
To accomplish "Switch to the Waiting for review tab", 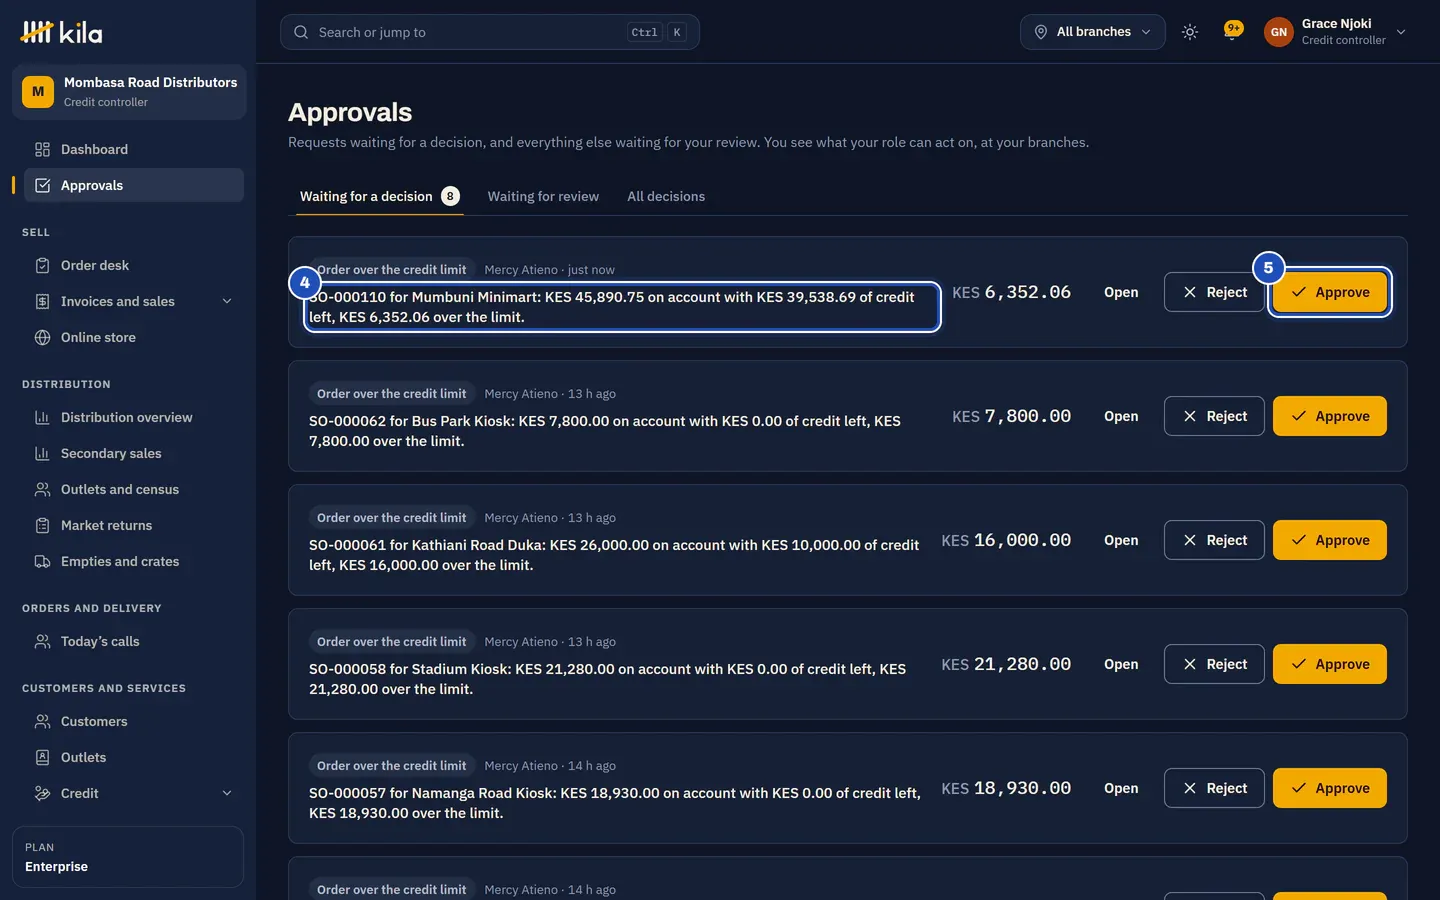I will pyautogui.click(x=543, y=197).
